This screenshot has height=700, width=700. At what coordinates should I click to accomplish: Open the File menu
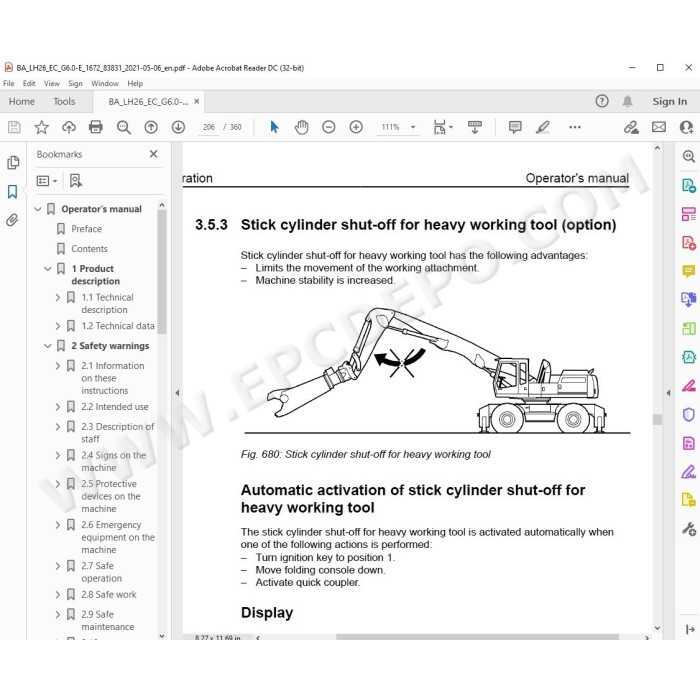8,83
